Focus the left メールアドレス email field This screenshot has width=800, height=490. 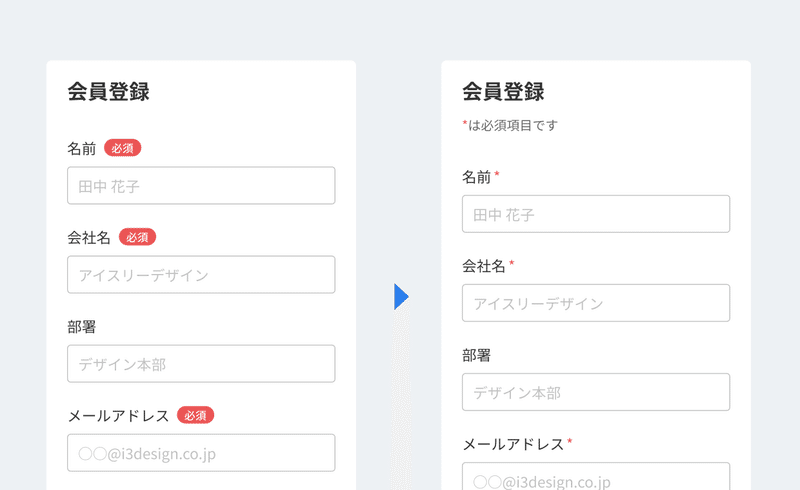point(201,453)
